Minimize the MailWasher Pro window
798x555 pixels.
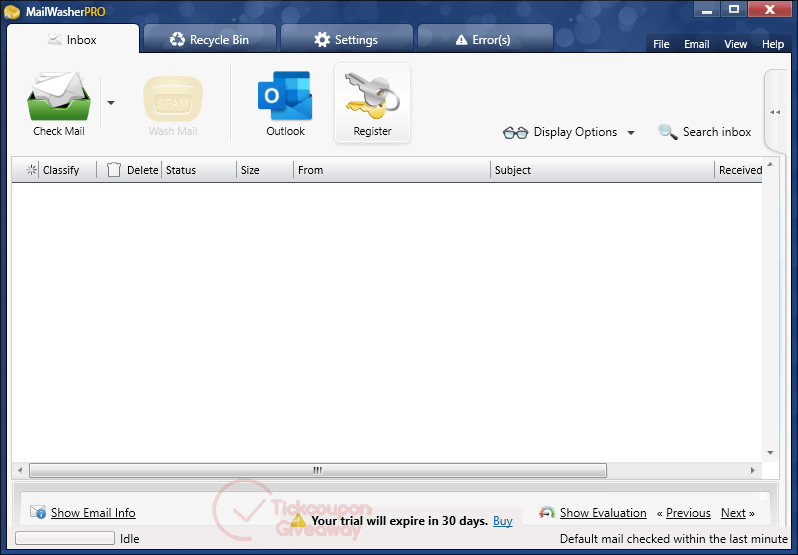707,9
